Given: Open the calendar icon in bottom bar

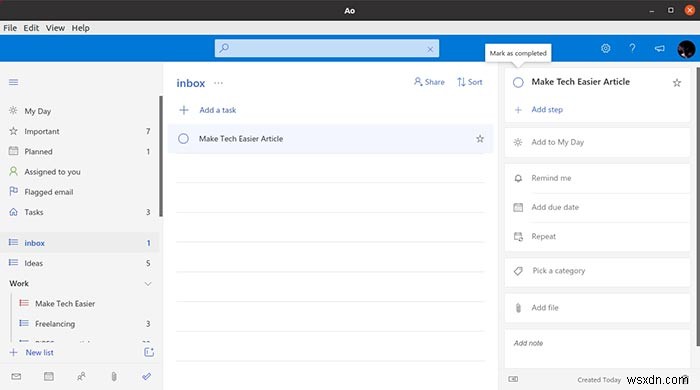Looking at the screenshot, I should point(49,377).
